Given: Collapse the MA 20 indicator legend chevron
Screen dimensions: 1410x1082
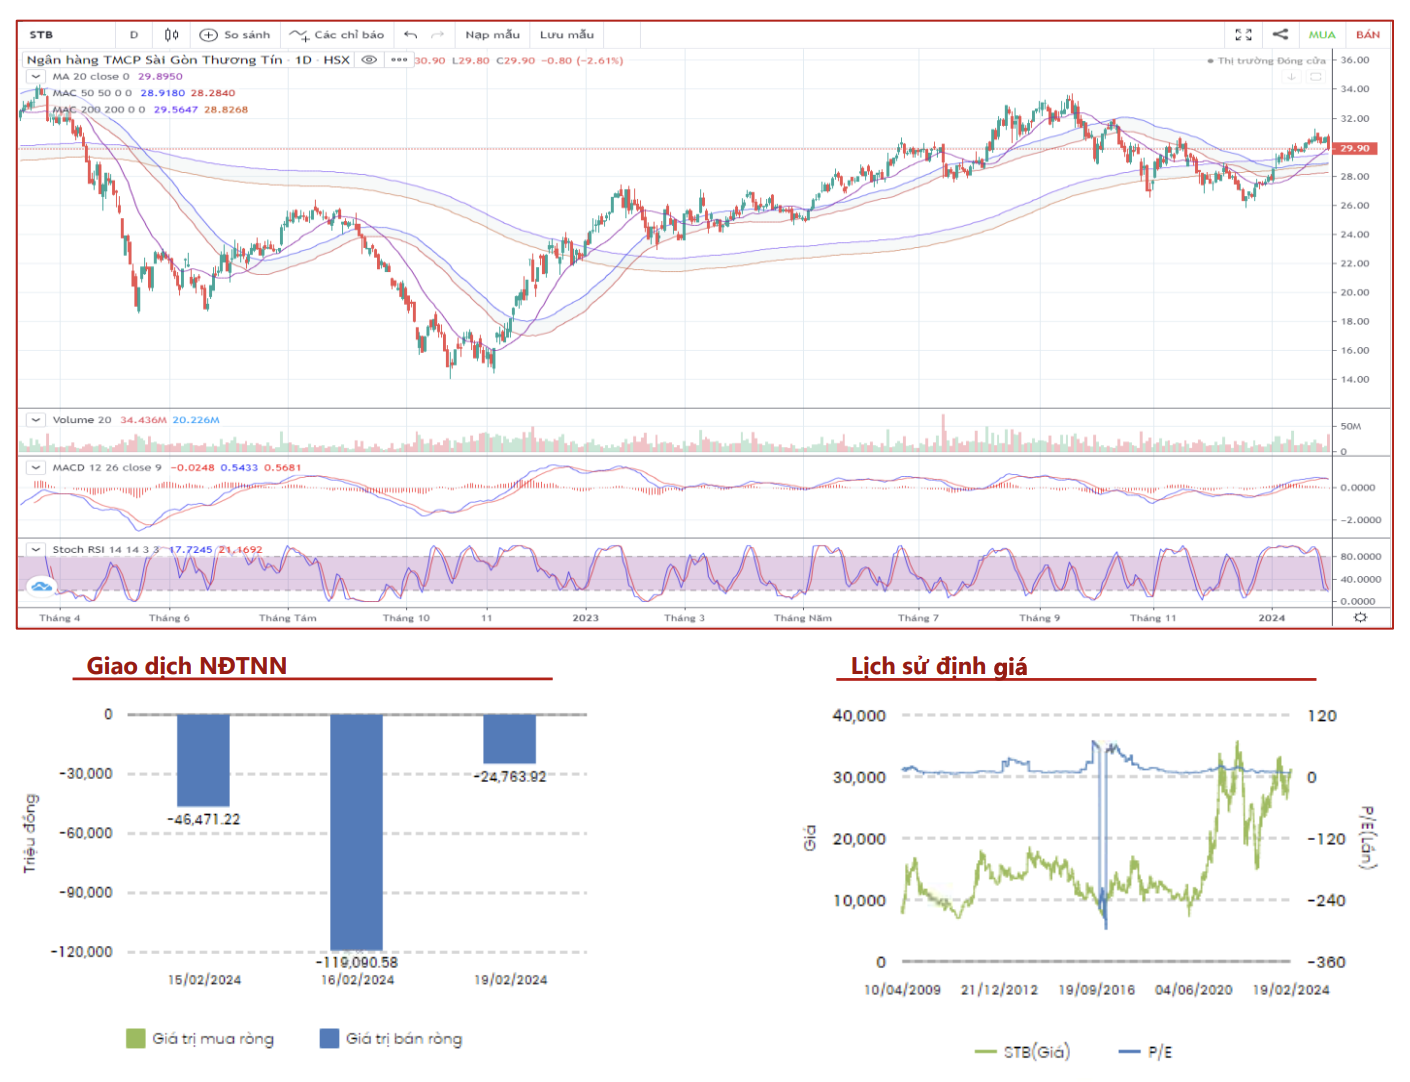Looking at the screenshot, I should (x=36, y=76).
